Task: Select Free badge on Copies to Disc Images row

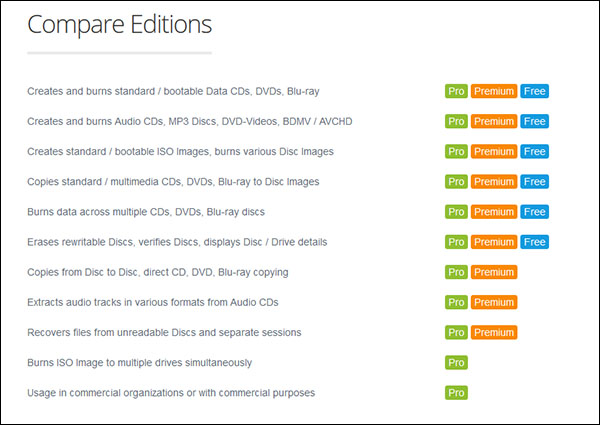Action: (534, 182)
